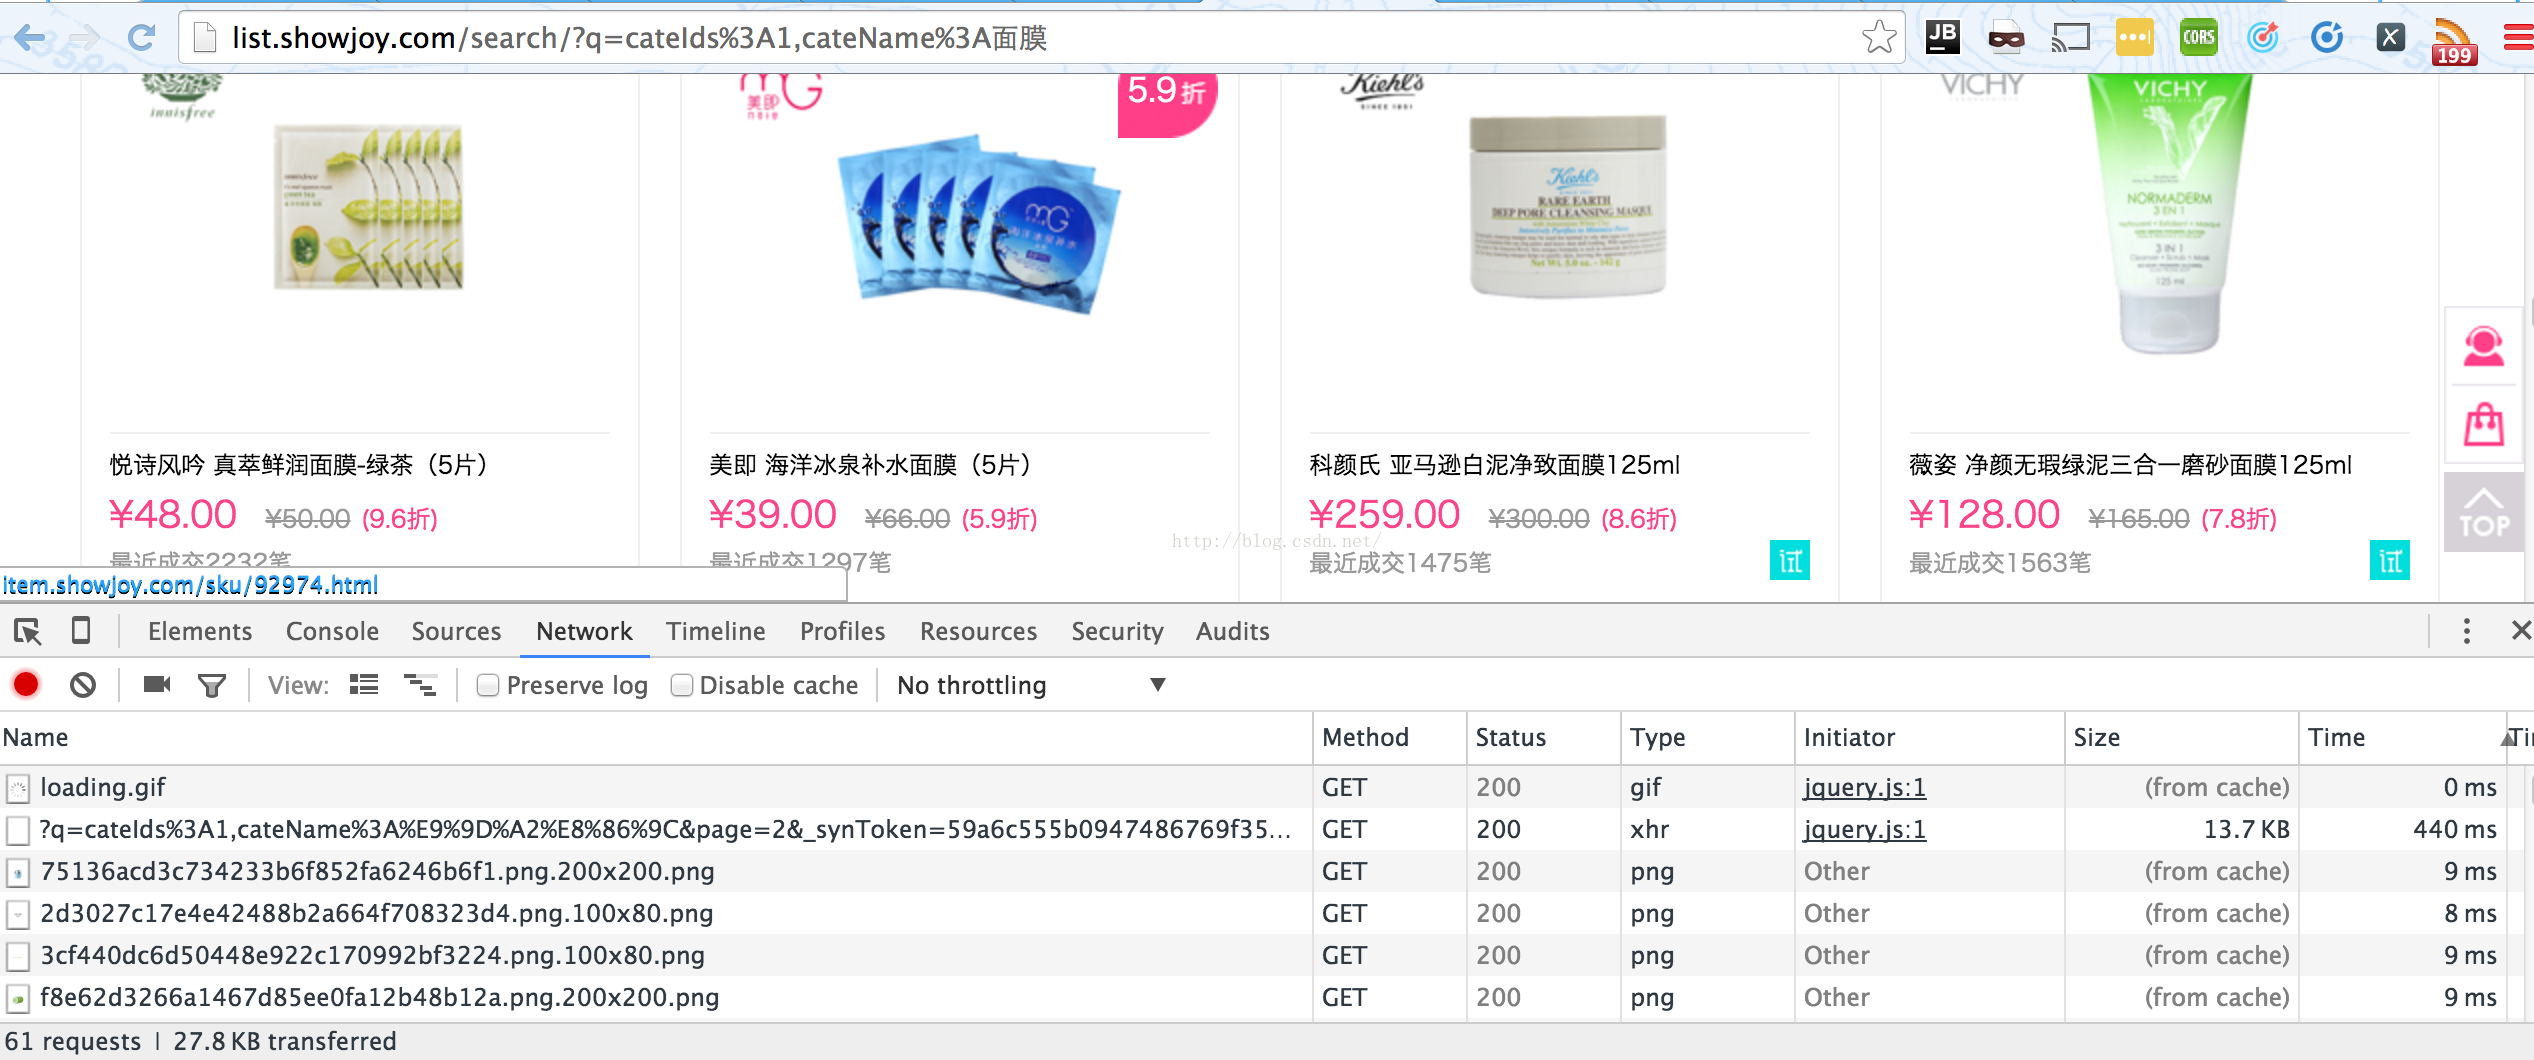
Task: Sort requests by Time column
Action: tap(2402, 738)
